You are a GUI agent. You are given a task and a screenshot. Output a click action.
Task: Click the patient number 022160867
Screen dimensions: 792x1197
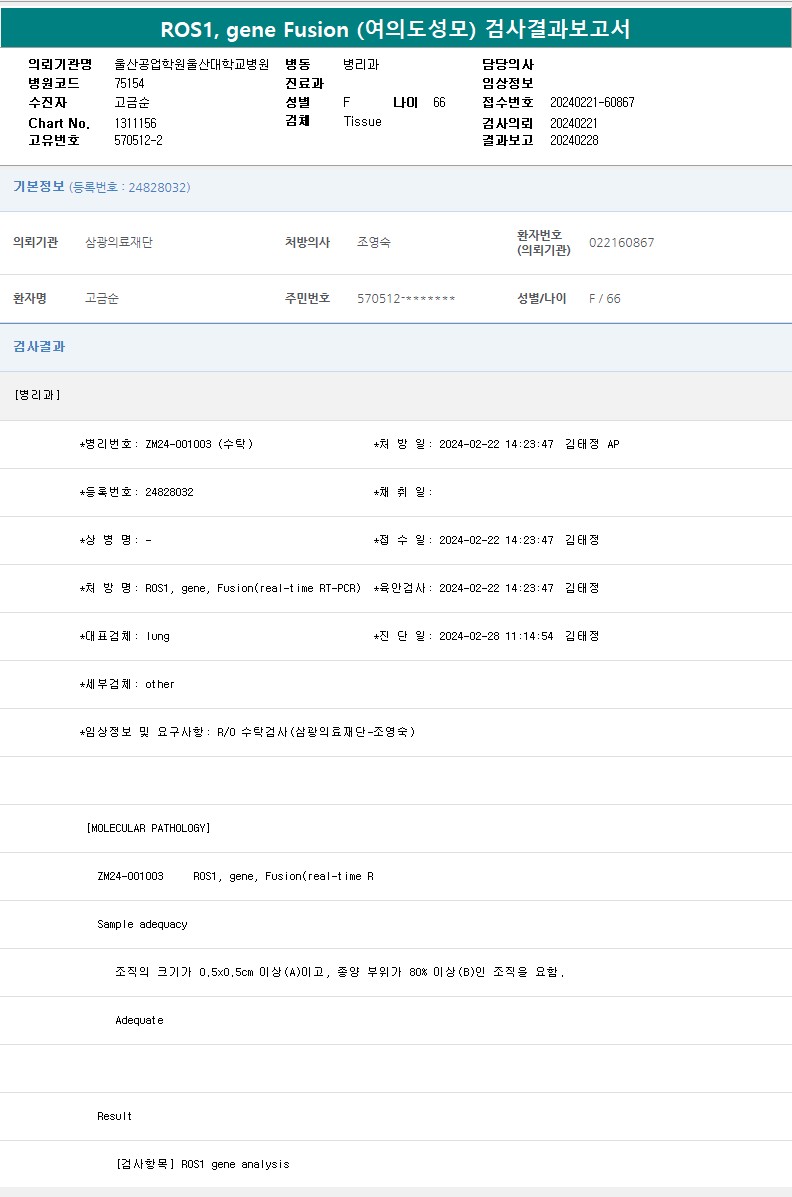[x=621, y=243]
